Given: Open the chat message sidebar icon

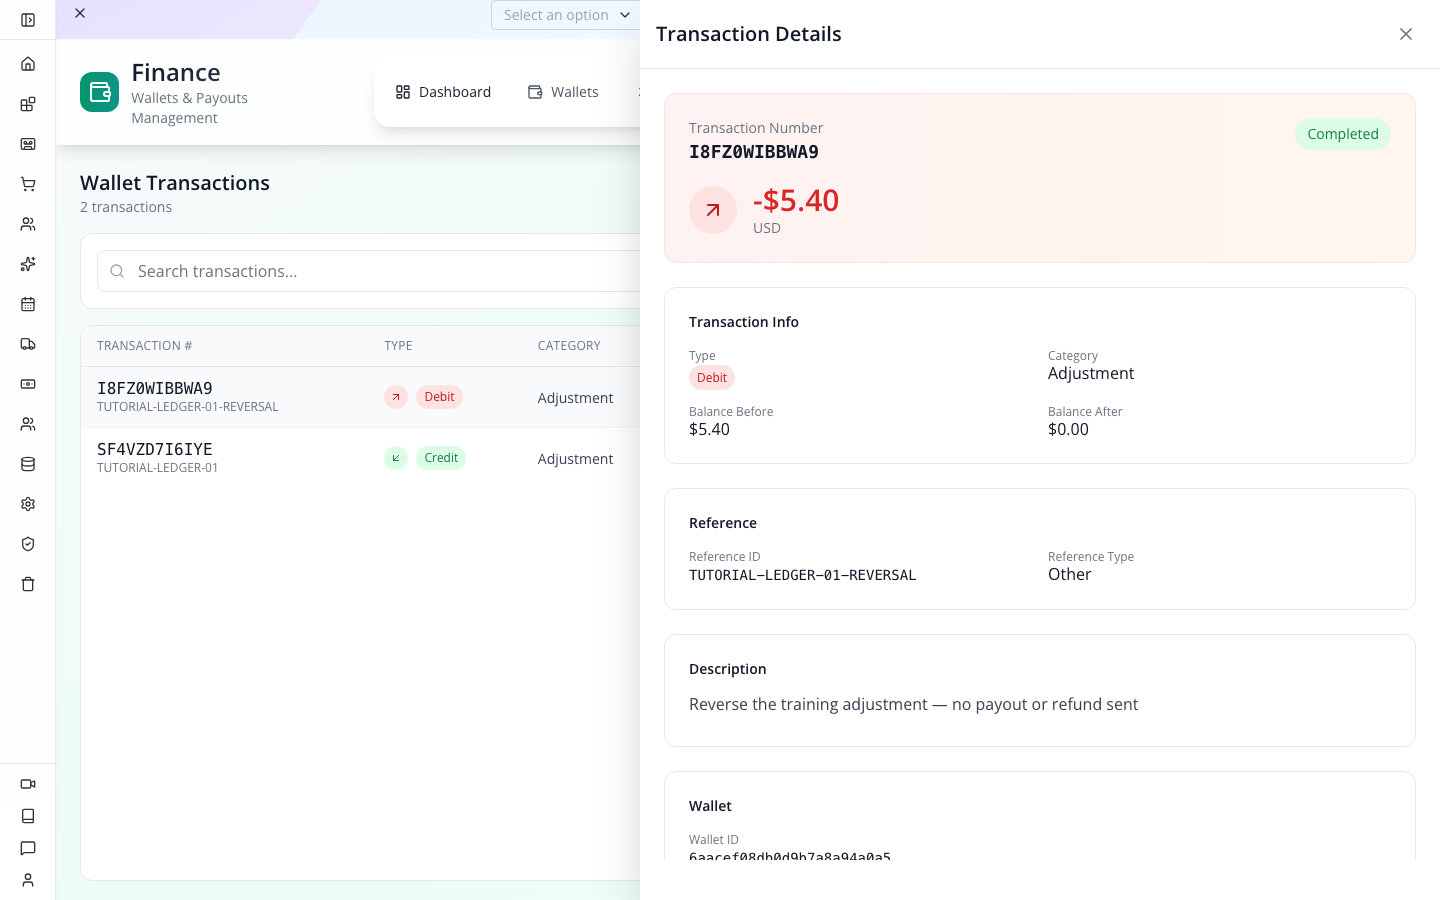Looking at the screenshot, I should [28, 848].
